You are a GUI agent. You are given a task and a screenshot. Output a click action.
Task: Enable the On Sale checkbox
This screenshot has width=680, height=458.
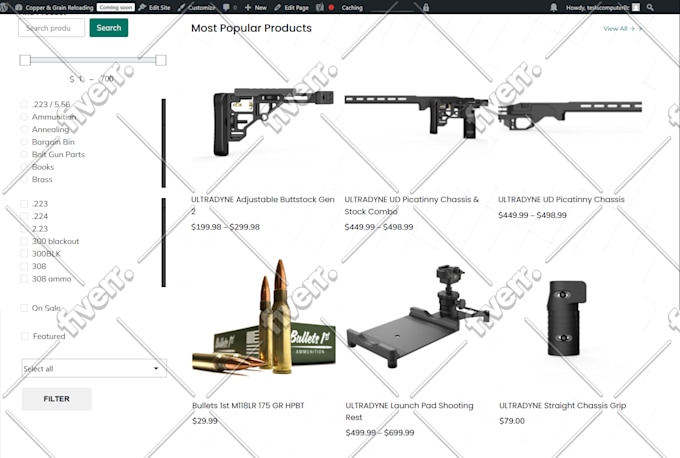pos(24,308)
